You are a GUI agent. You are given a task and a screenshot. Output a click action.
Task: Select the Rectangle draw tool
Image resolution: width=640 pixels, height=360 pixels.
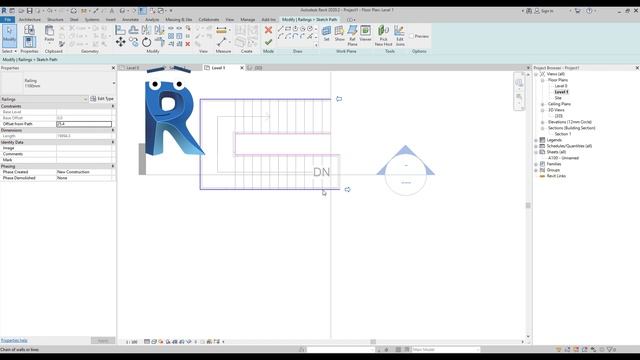click(x=288, y=29)
